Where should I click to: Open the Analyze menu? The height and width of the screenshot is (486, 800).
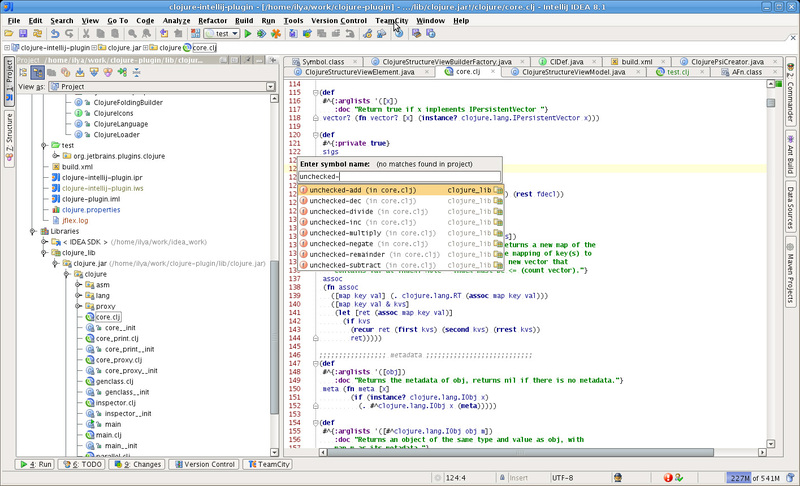(176, 21)
